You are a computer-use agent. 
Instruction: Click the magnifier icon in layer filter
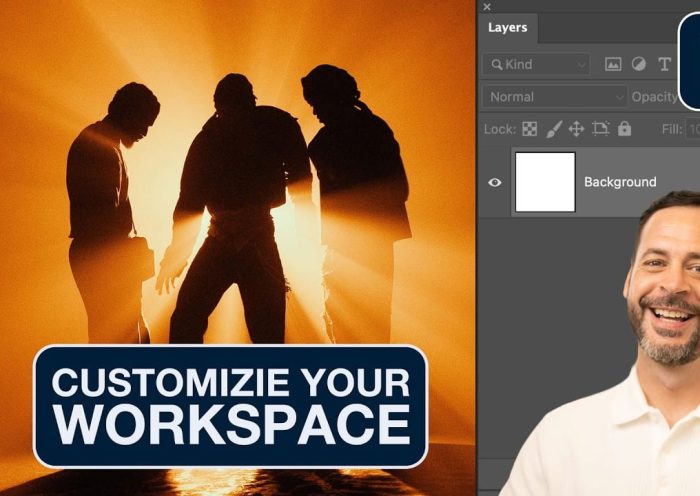pyautogui.click(x=493, y=65)
